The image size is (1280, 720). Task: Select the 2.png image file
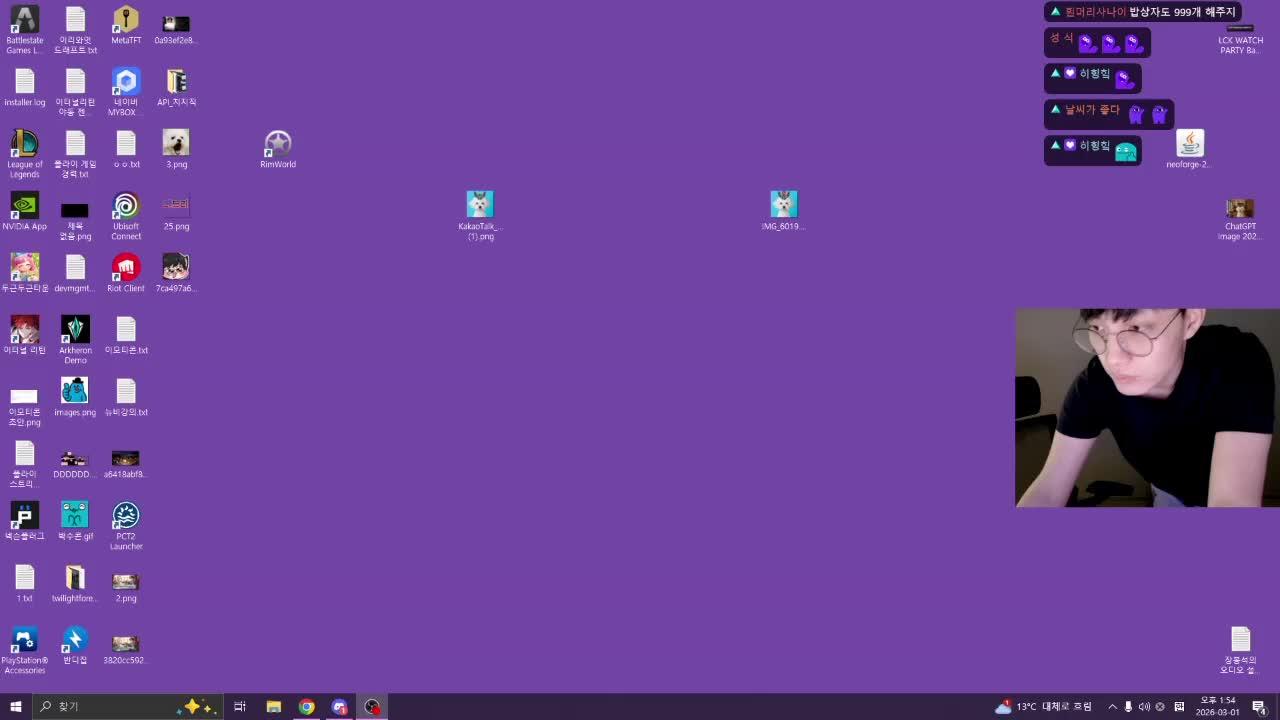tap(126, 587)
